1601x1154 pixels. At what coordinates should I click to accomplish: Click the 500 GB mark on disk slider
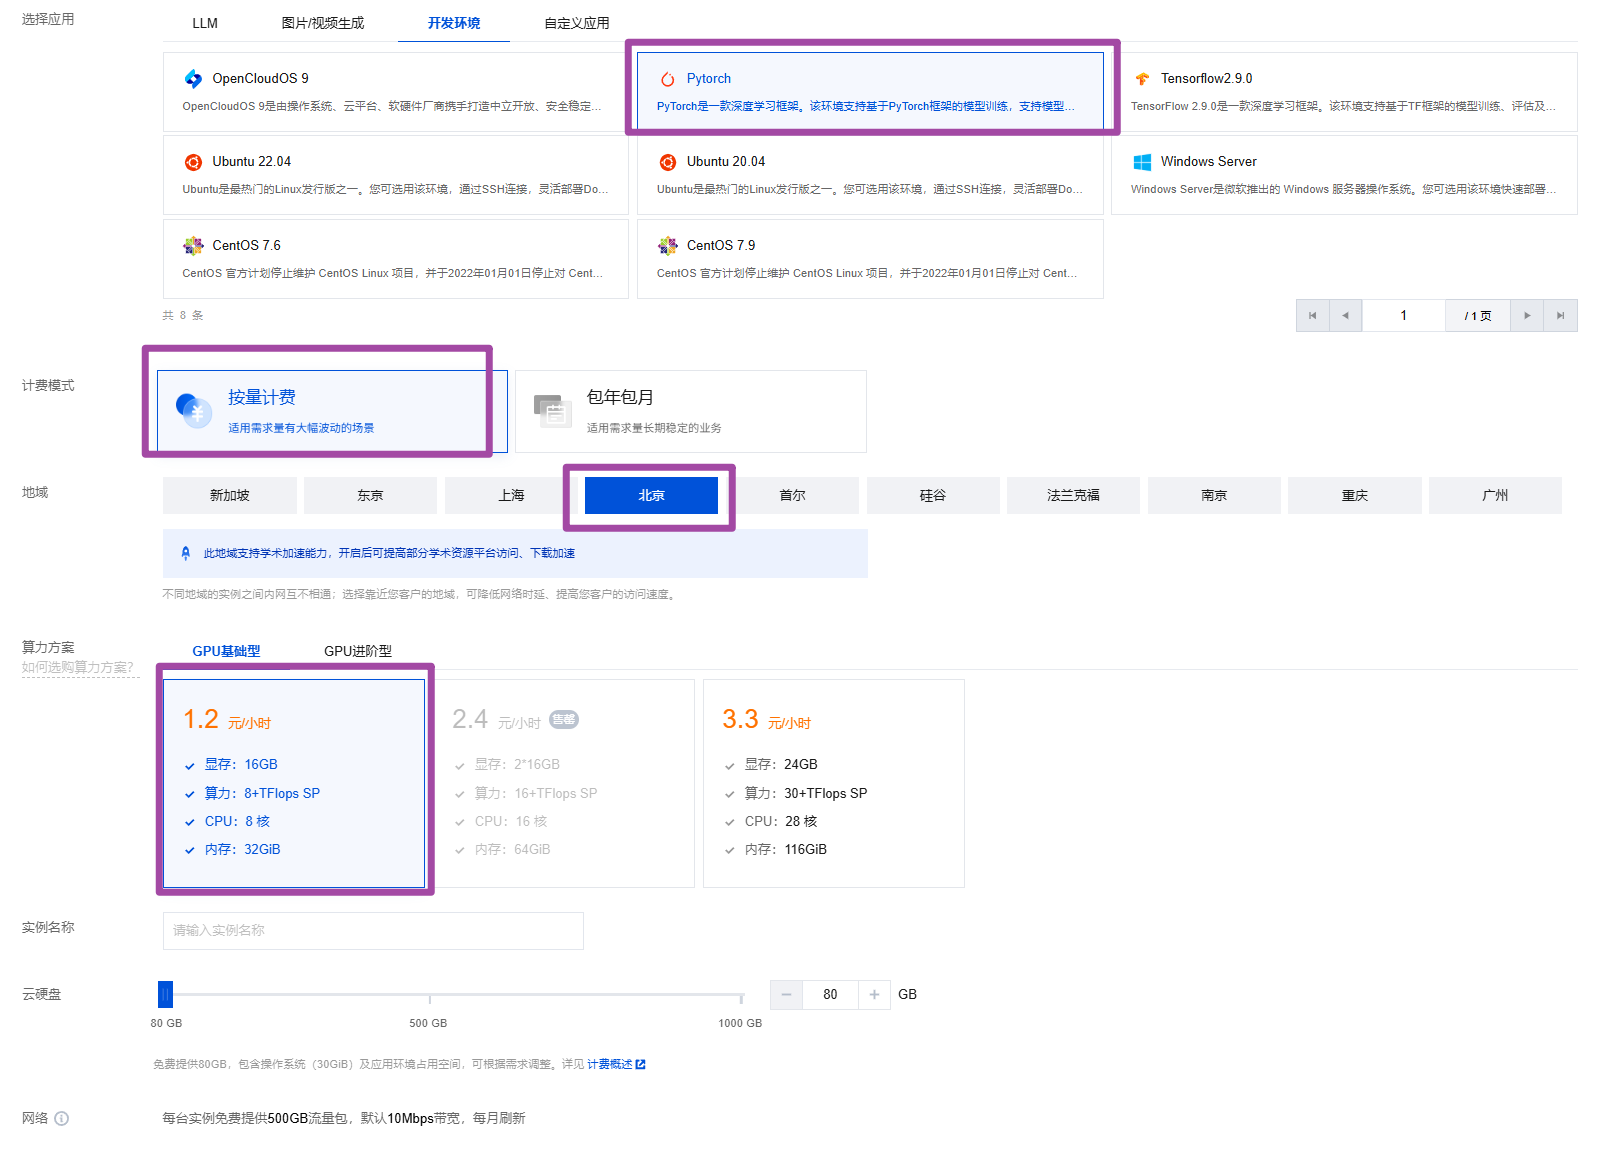429,997
